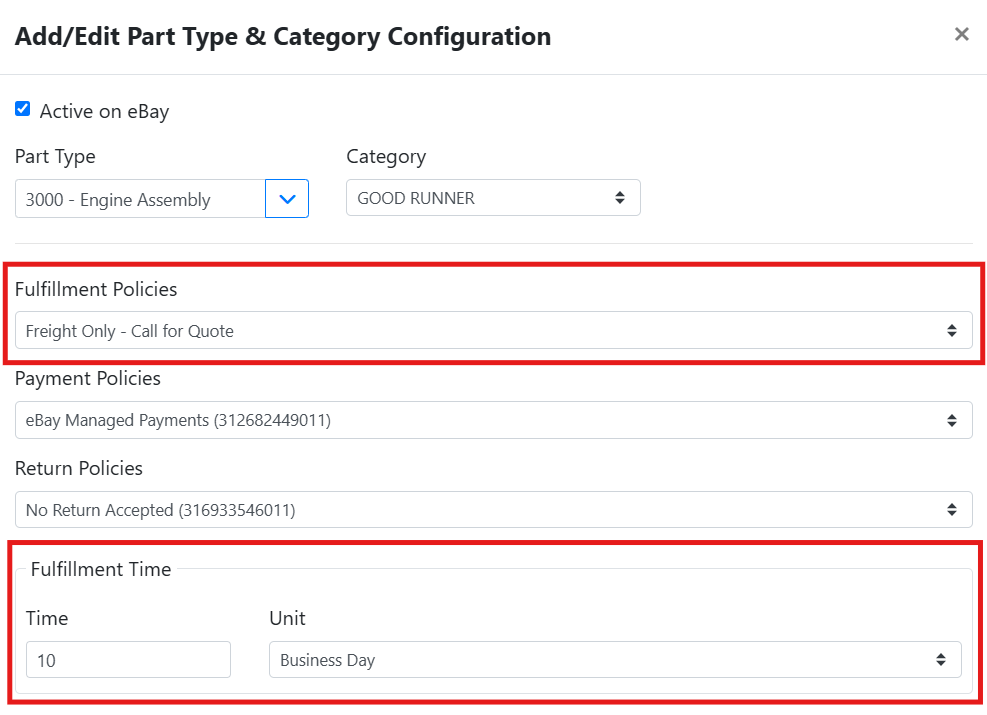Expand Part Type list with blue chevron
Image resolution: width=987 pixels, height=715 pixels.
point(287,199)
